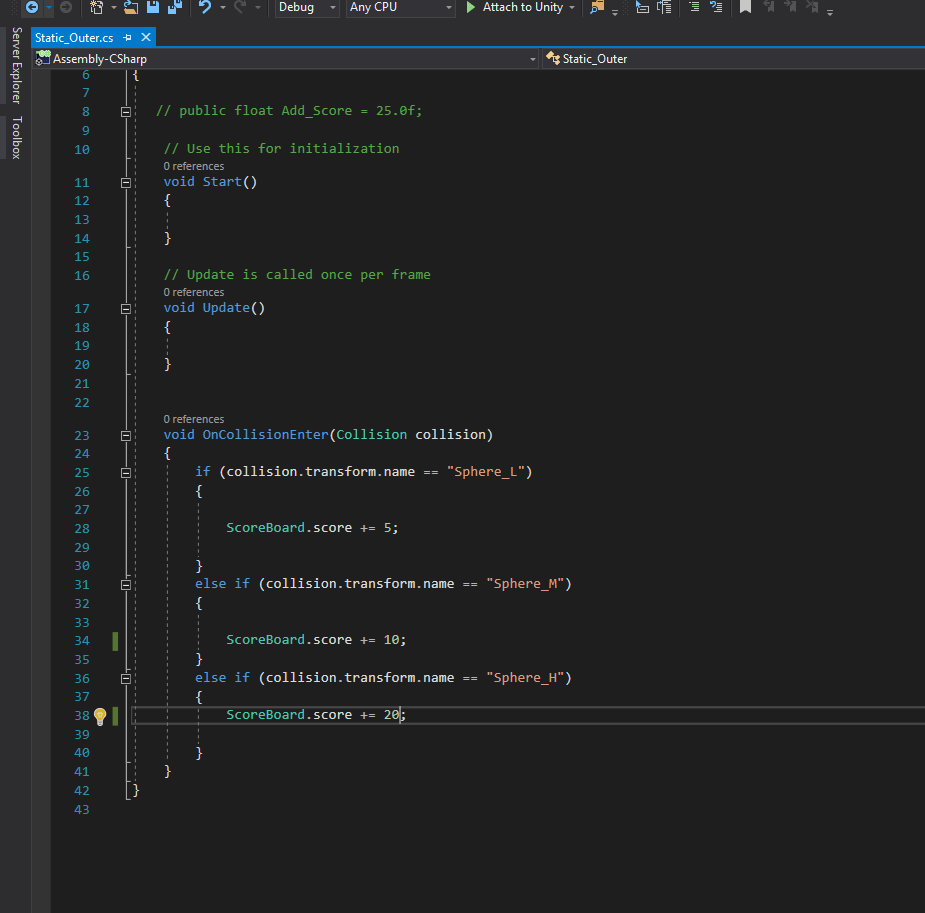Click the Navigate Backward arrow icon

tap(31, 7)
